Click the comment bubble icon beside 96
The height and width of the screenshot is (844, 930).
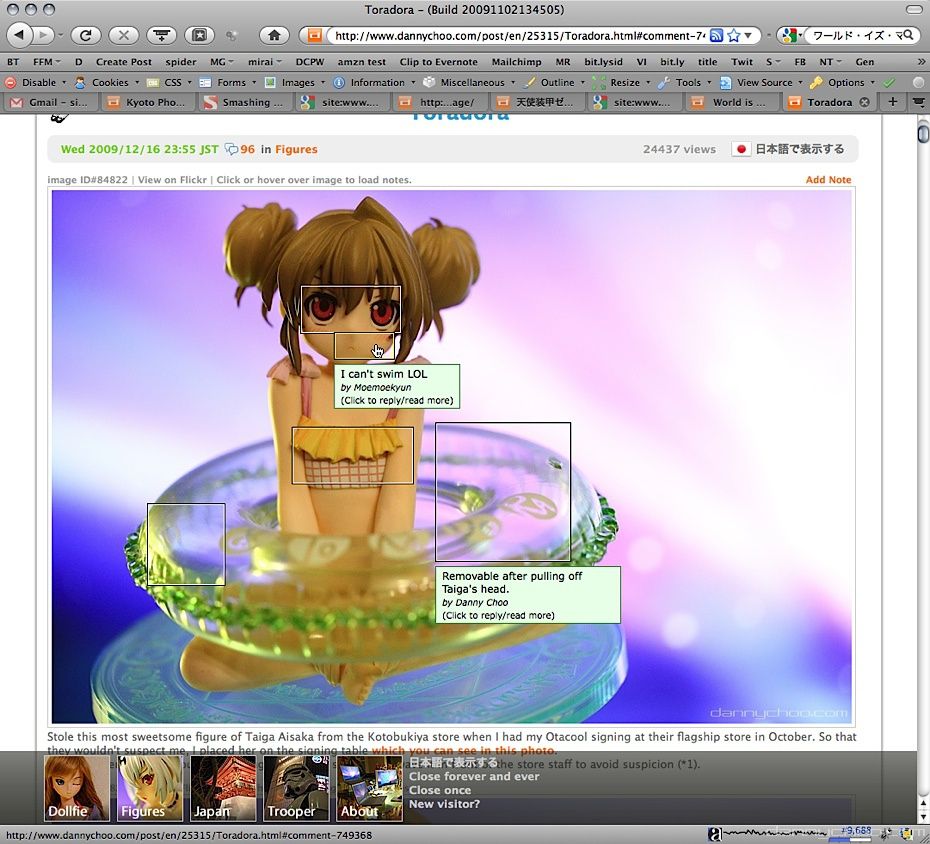[x=231, y=149]
